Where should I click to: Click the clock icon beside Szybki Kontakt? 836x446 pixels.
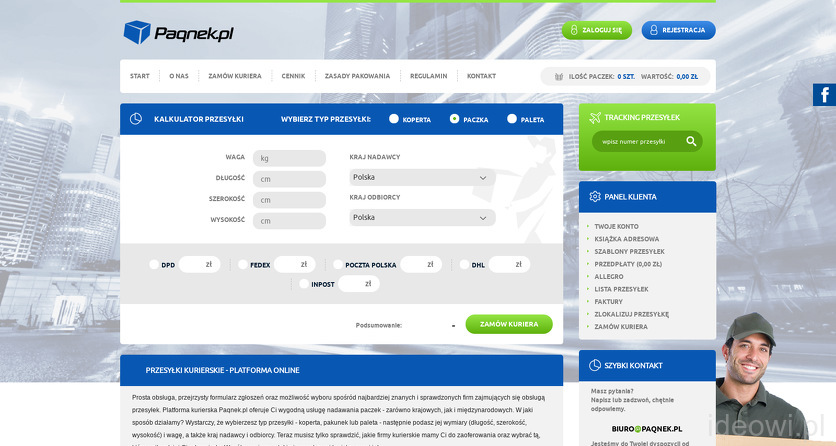pos(595,366)
